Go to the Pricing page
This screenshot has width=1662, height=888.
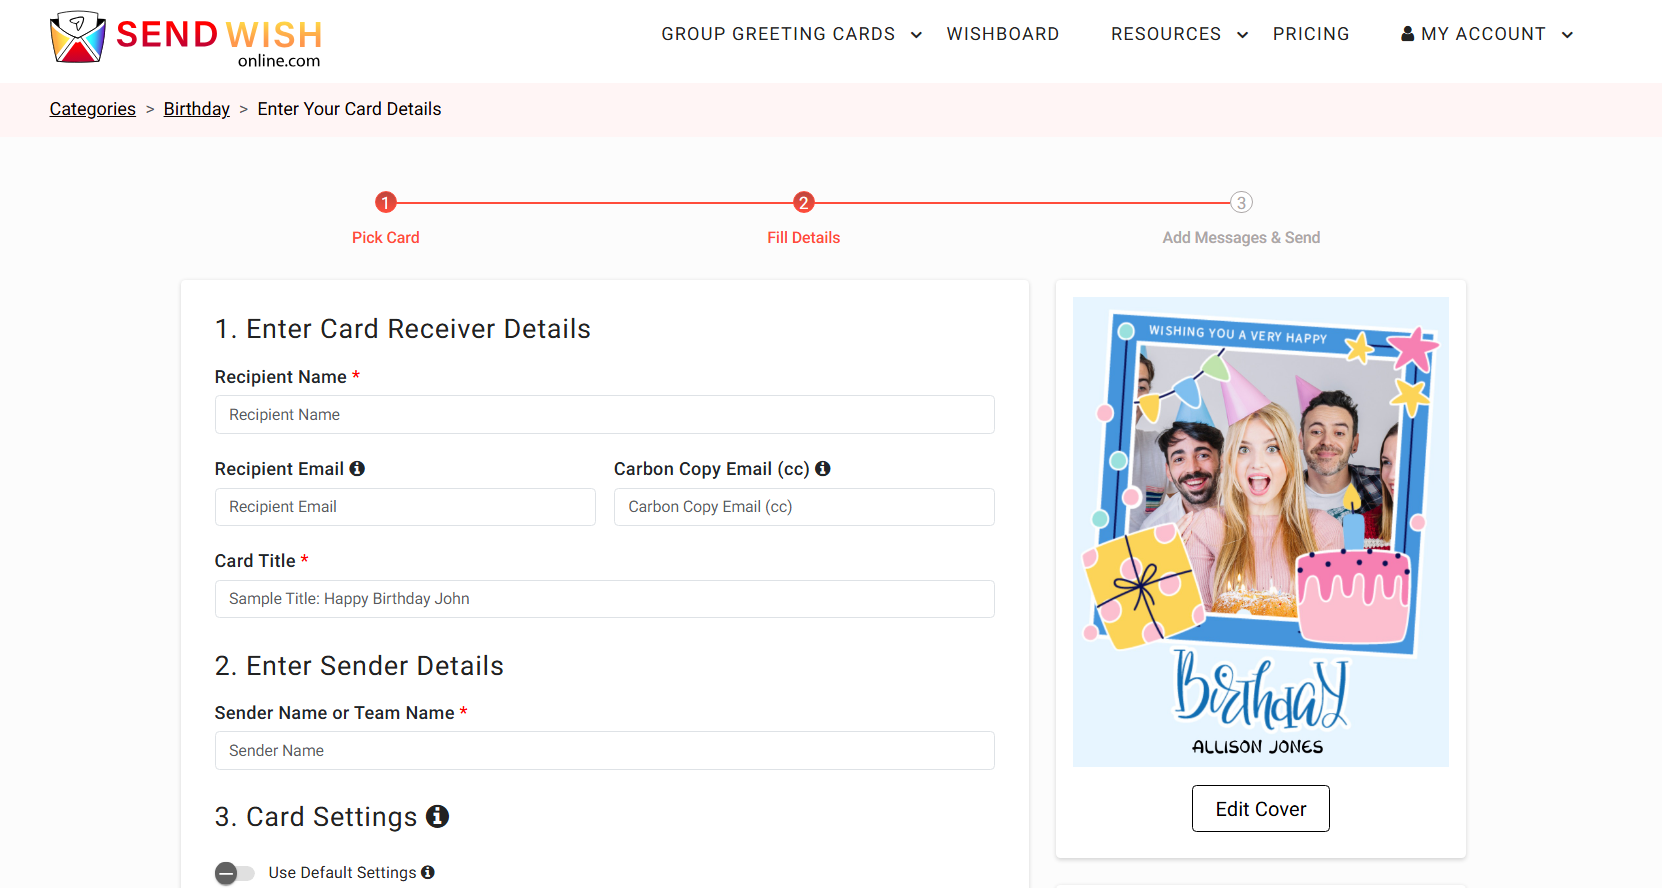click(1310, 34)
